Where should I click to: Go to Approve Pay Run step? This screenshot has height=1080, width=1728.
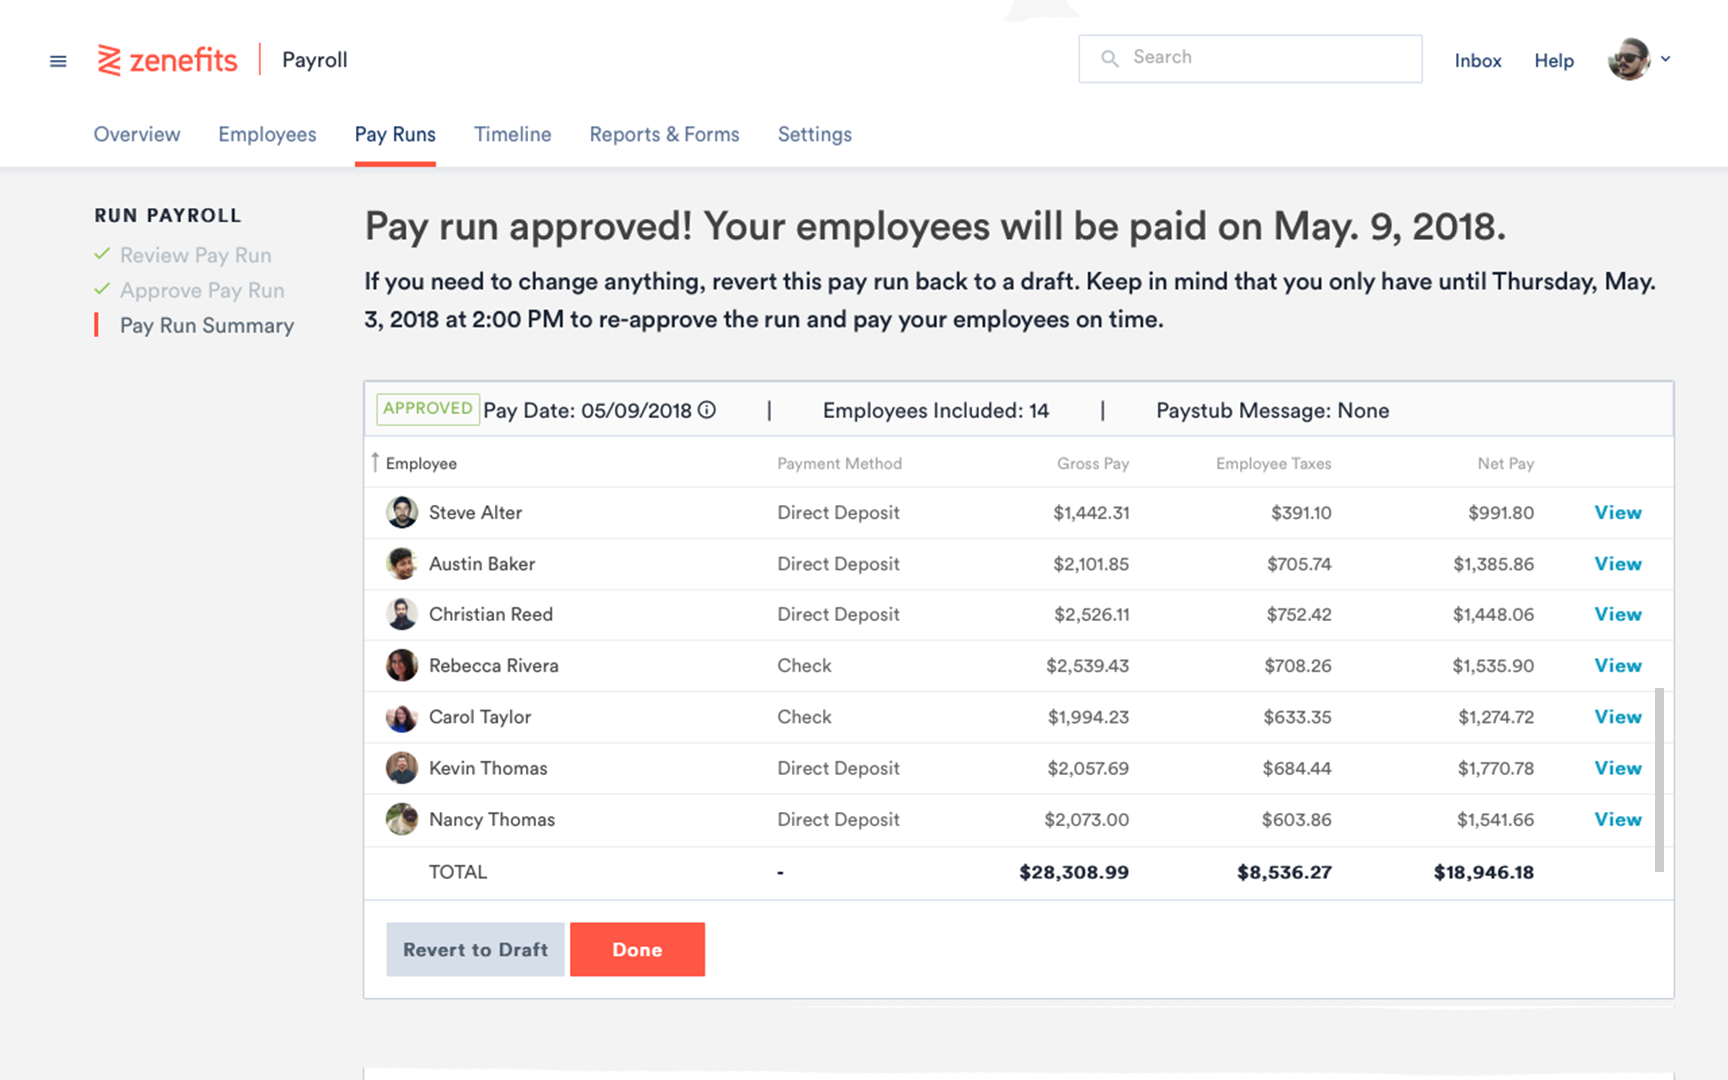pos(202,290)
